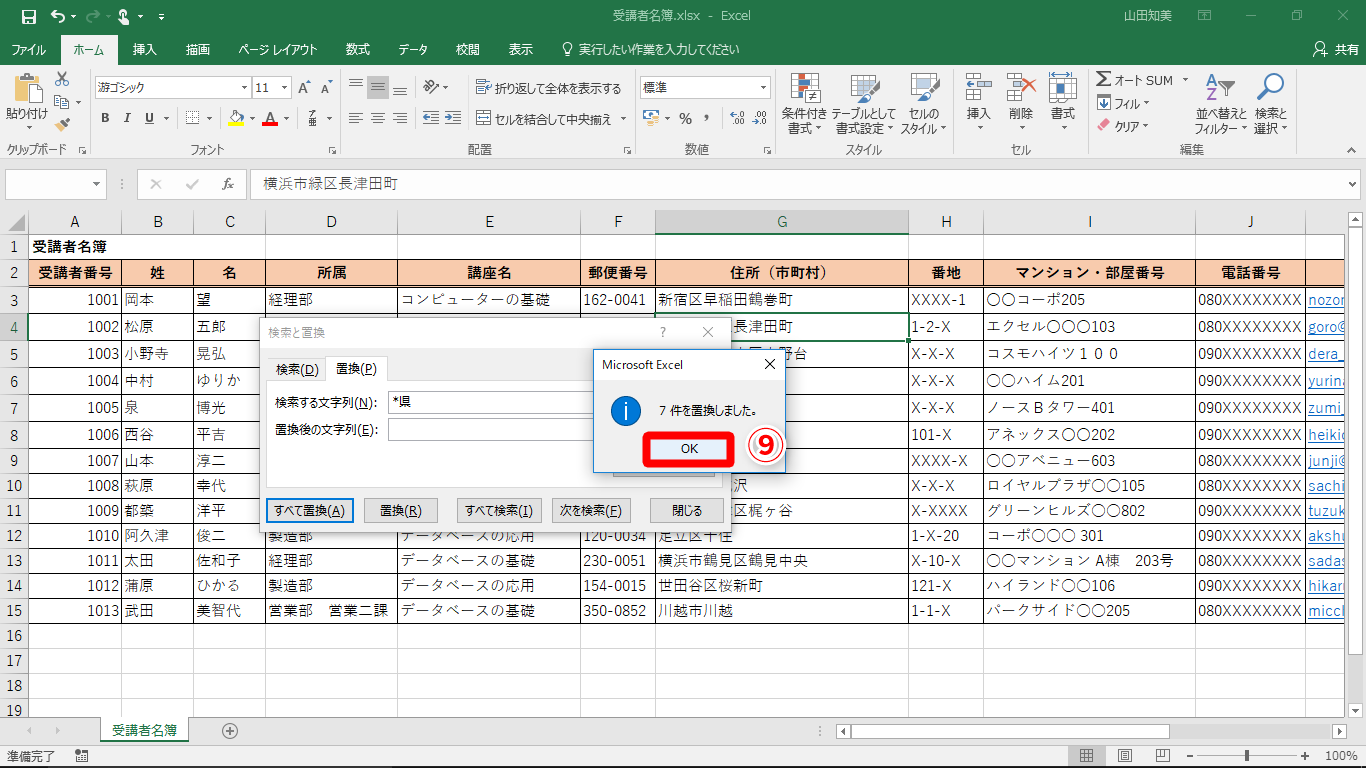This screenshot has height=768, width=1366.
Task: Add a new sheet with plus icon
Action: coord(230,731)
